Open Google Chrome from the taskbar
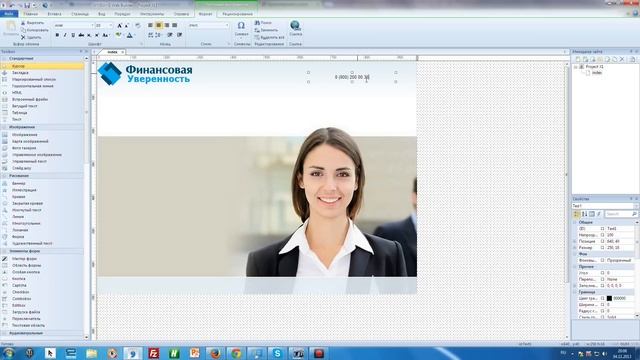The height and width of the screenshot is (360, 640). click(x=236, y=353)
